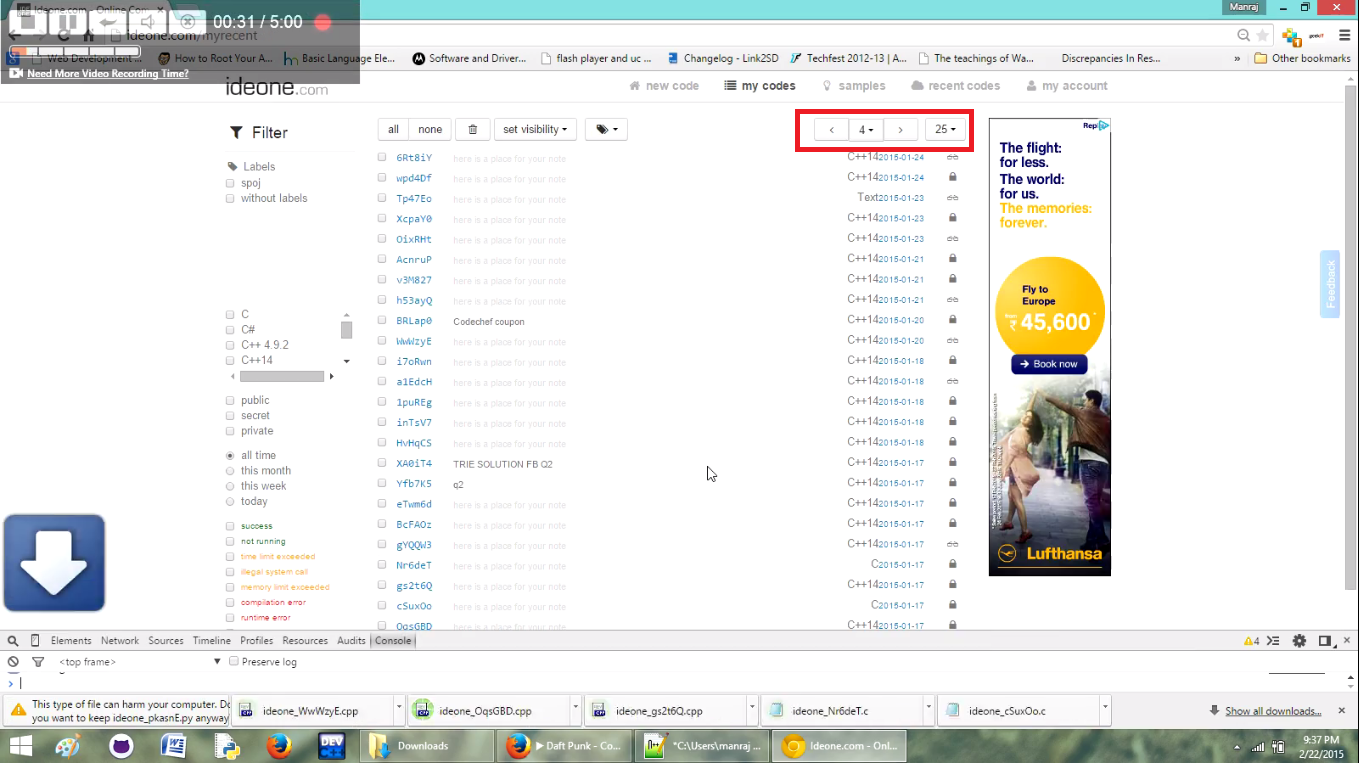Open the 25 per page dropdown

(945, 130)
